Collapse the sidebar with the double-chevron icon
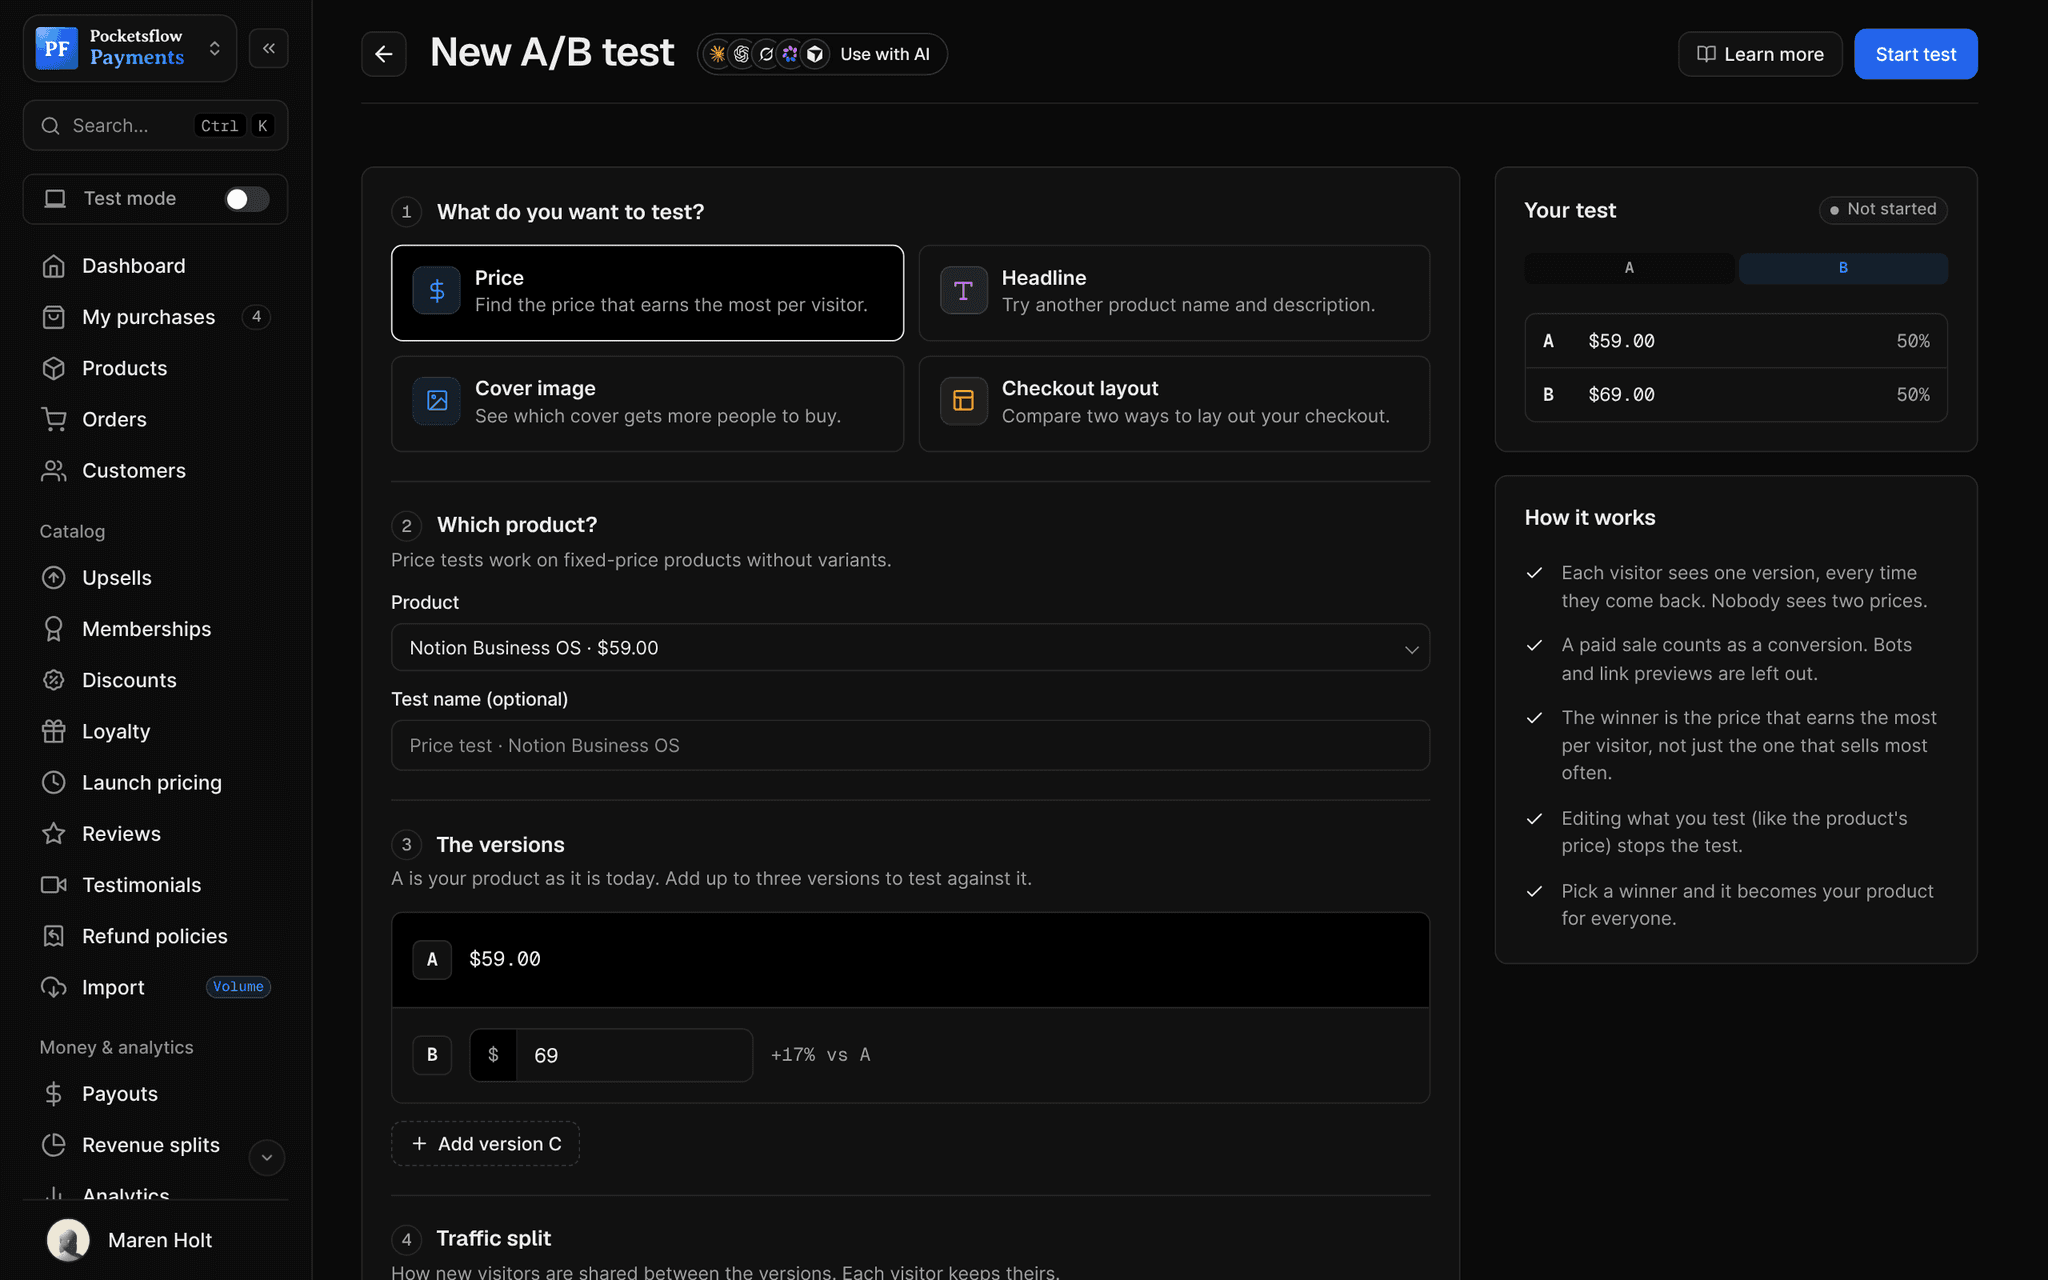 (269, 48)
